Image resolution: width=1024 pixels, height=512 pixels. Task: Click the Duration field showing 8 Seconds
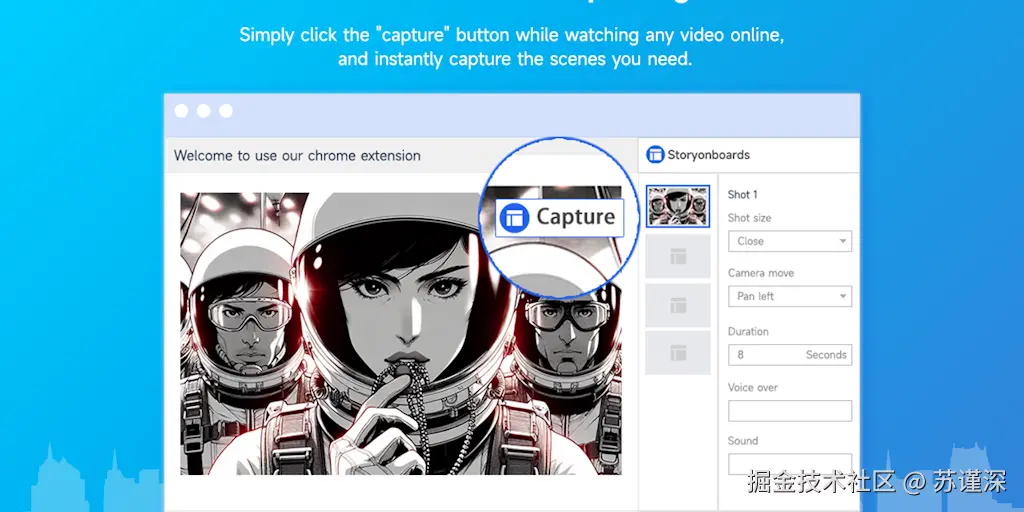[x=790, y=355]
